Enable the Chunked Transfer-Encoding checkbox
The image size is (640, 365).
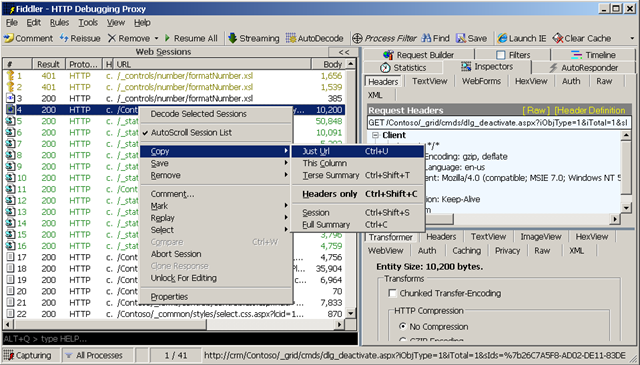(392, 293)
